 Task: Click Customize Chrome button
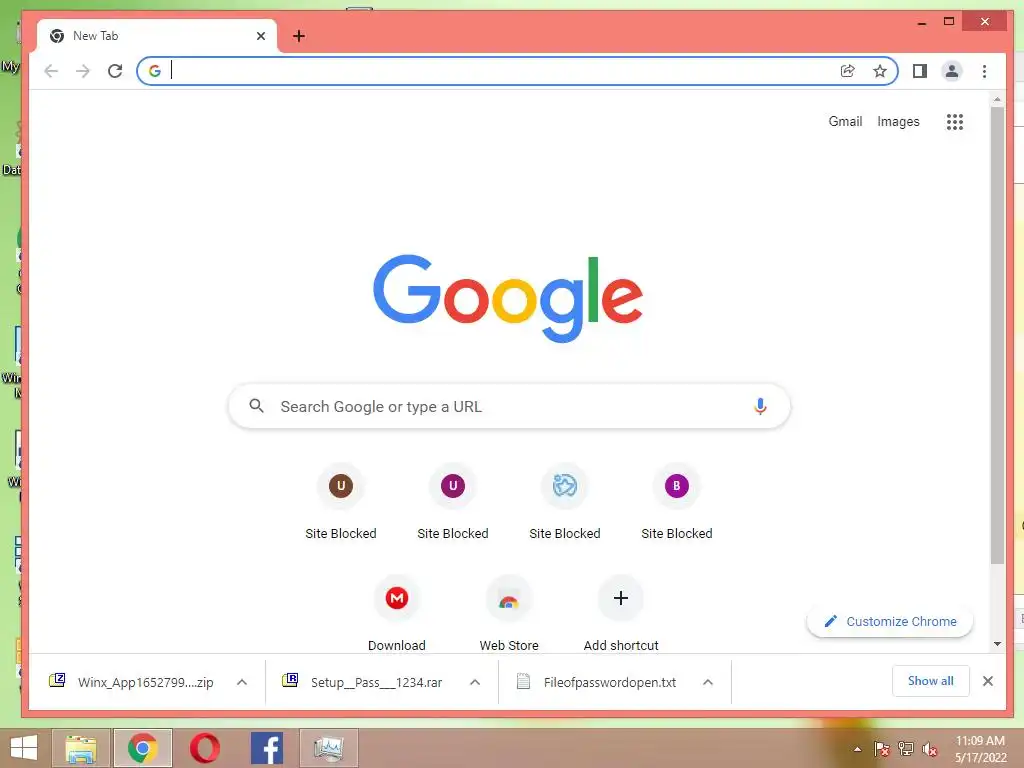click(890, 622)
